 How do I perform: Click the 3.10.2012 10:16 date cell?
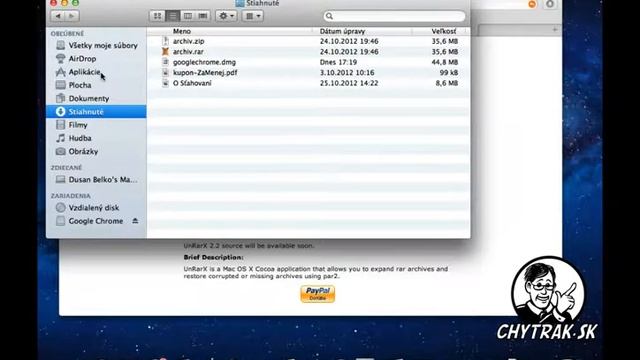pyautogui.click(x=347, y=73)
